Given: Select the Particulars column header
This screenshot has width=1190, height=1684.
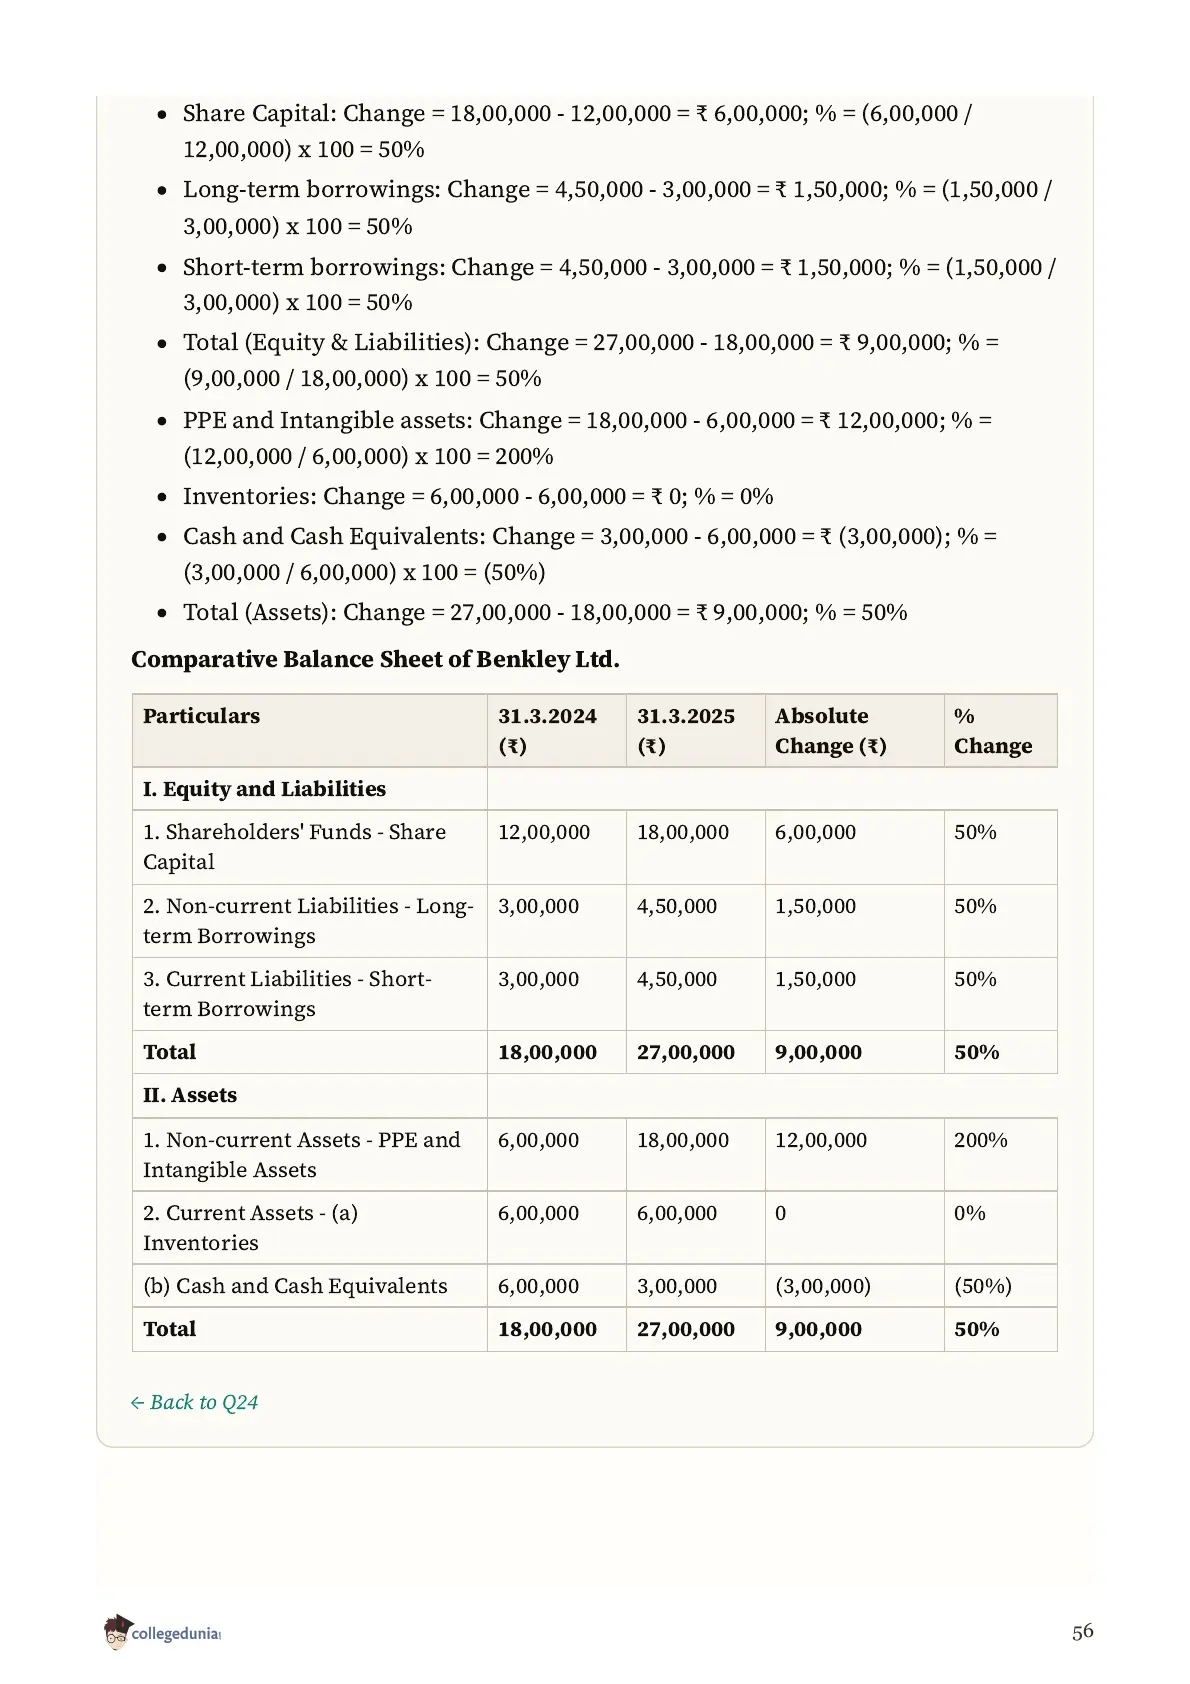Looking at the screenshot, I should tap(310, 731).
